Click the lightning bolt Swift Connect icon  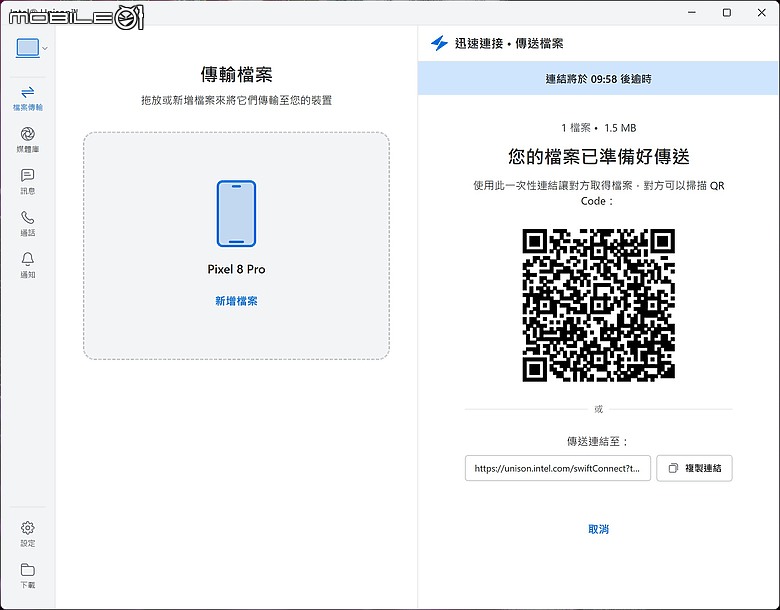439,43
